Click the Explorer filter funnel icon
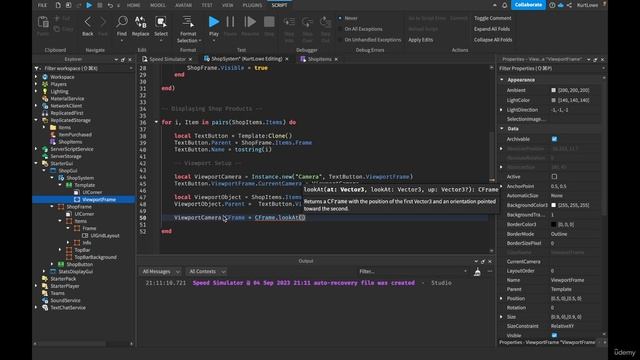 [37, 69]
